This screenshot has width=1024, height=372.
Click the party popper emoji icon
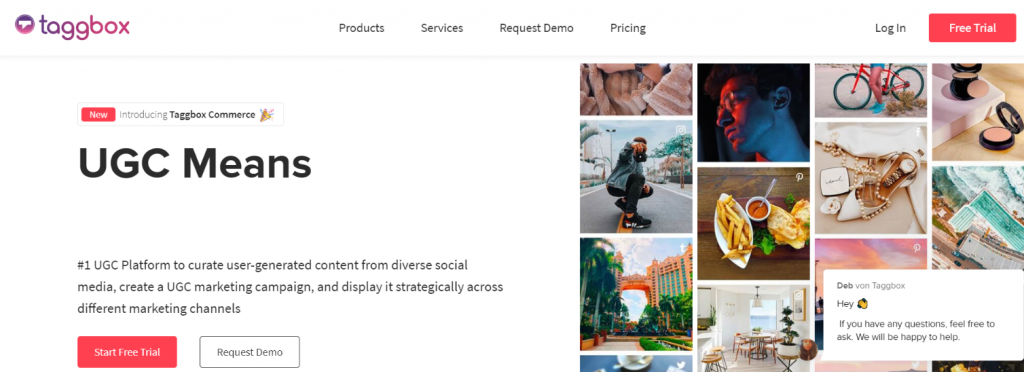point(266,115)
